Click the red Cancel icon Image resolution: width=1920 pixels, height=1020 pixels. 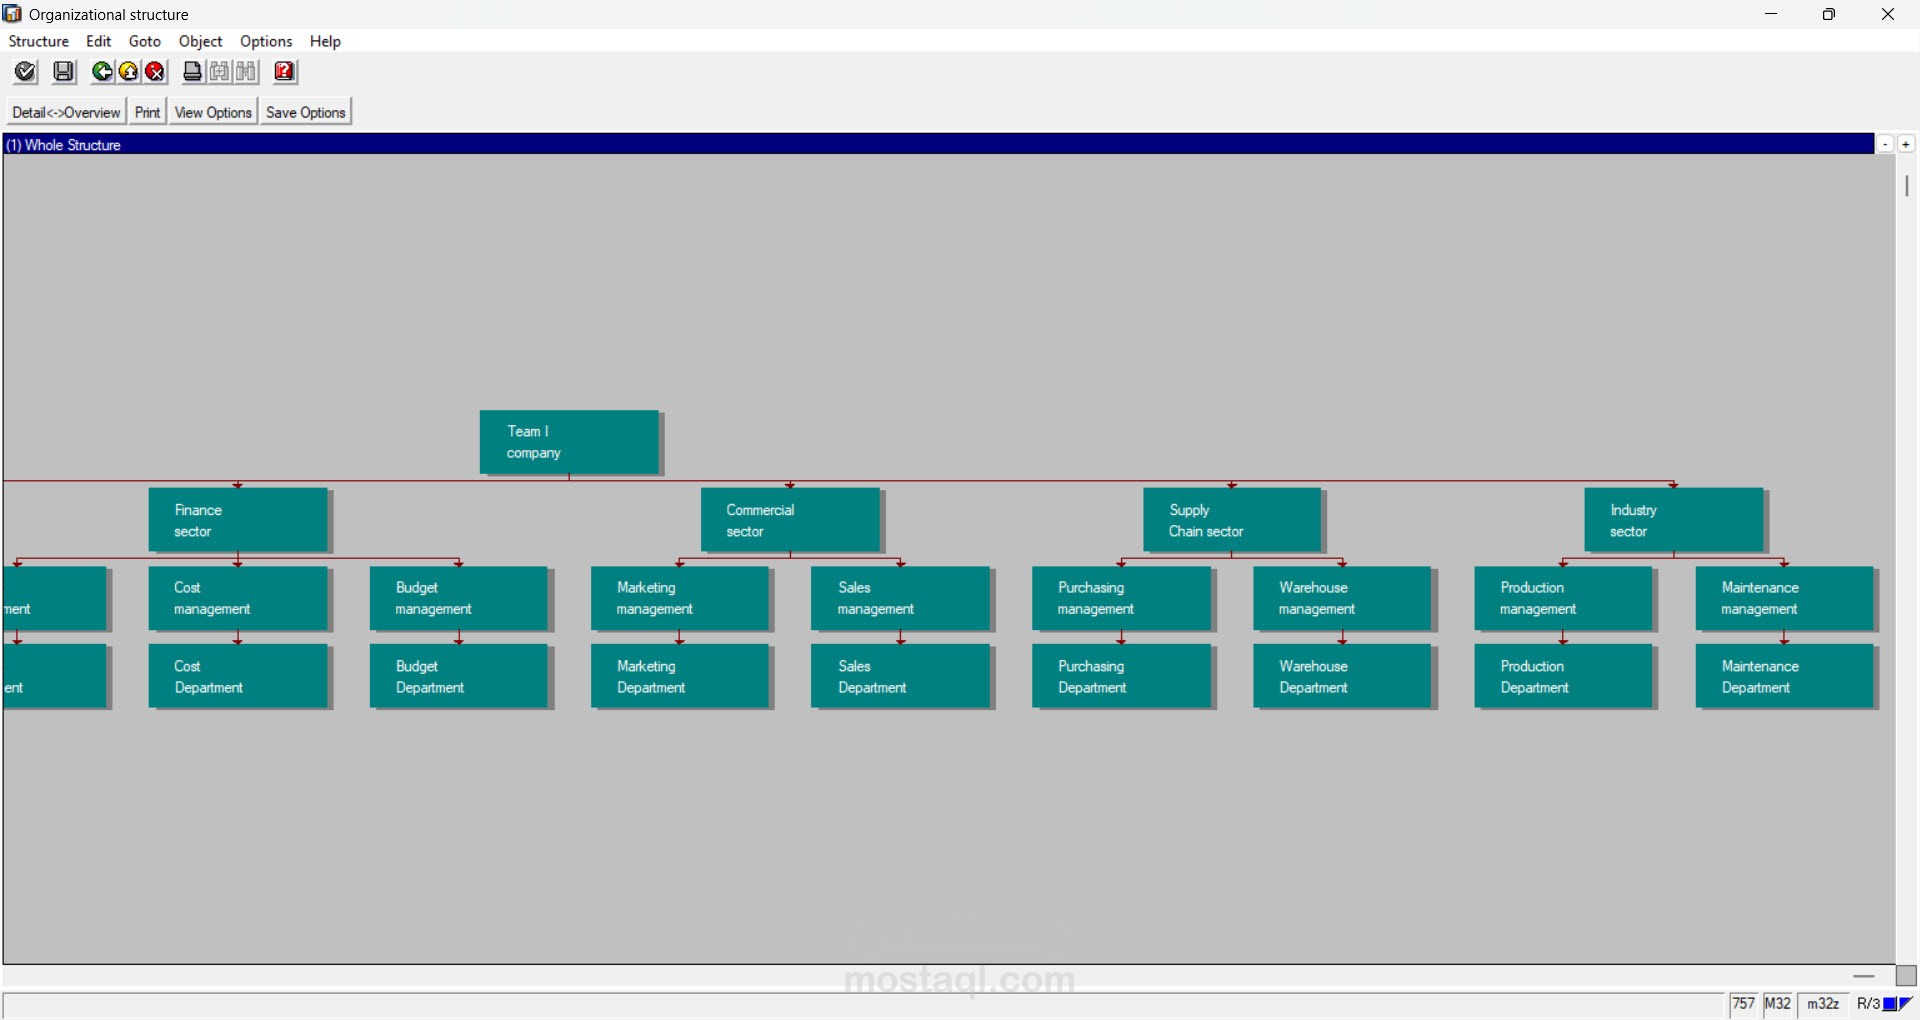tap(154, 71)
